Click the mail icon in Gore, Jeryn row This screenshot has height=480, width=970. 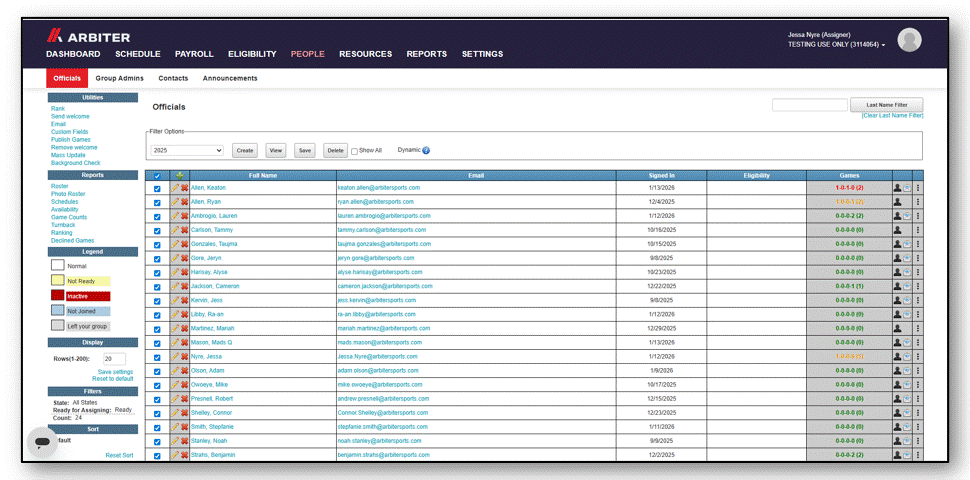907,258
